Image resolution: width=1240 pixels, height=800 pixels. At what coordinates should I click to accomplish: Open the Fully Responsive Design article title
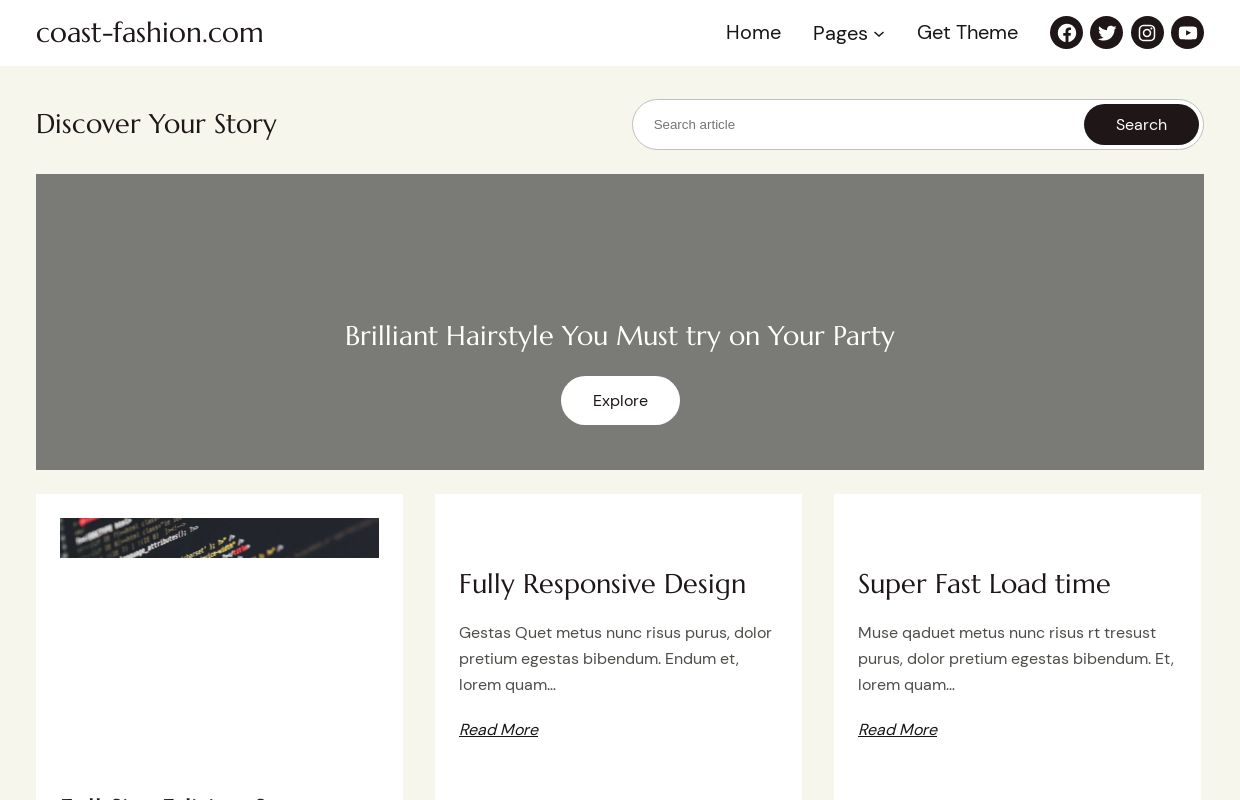click(x=602, y=584)
